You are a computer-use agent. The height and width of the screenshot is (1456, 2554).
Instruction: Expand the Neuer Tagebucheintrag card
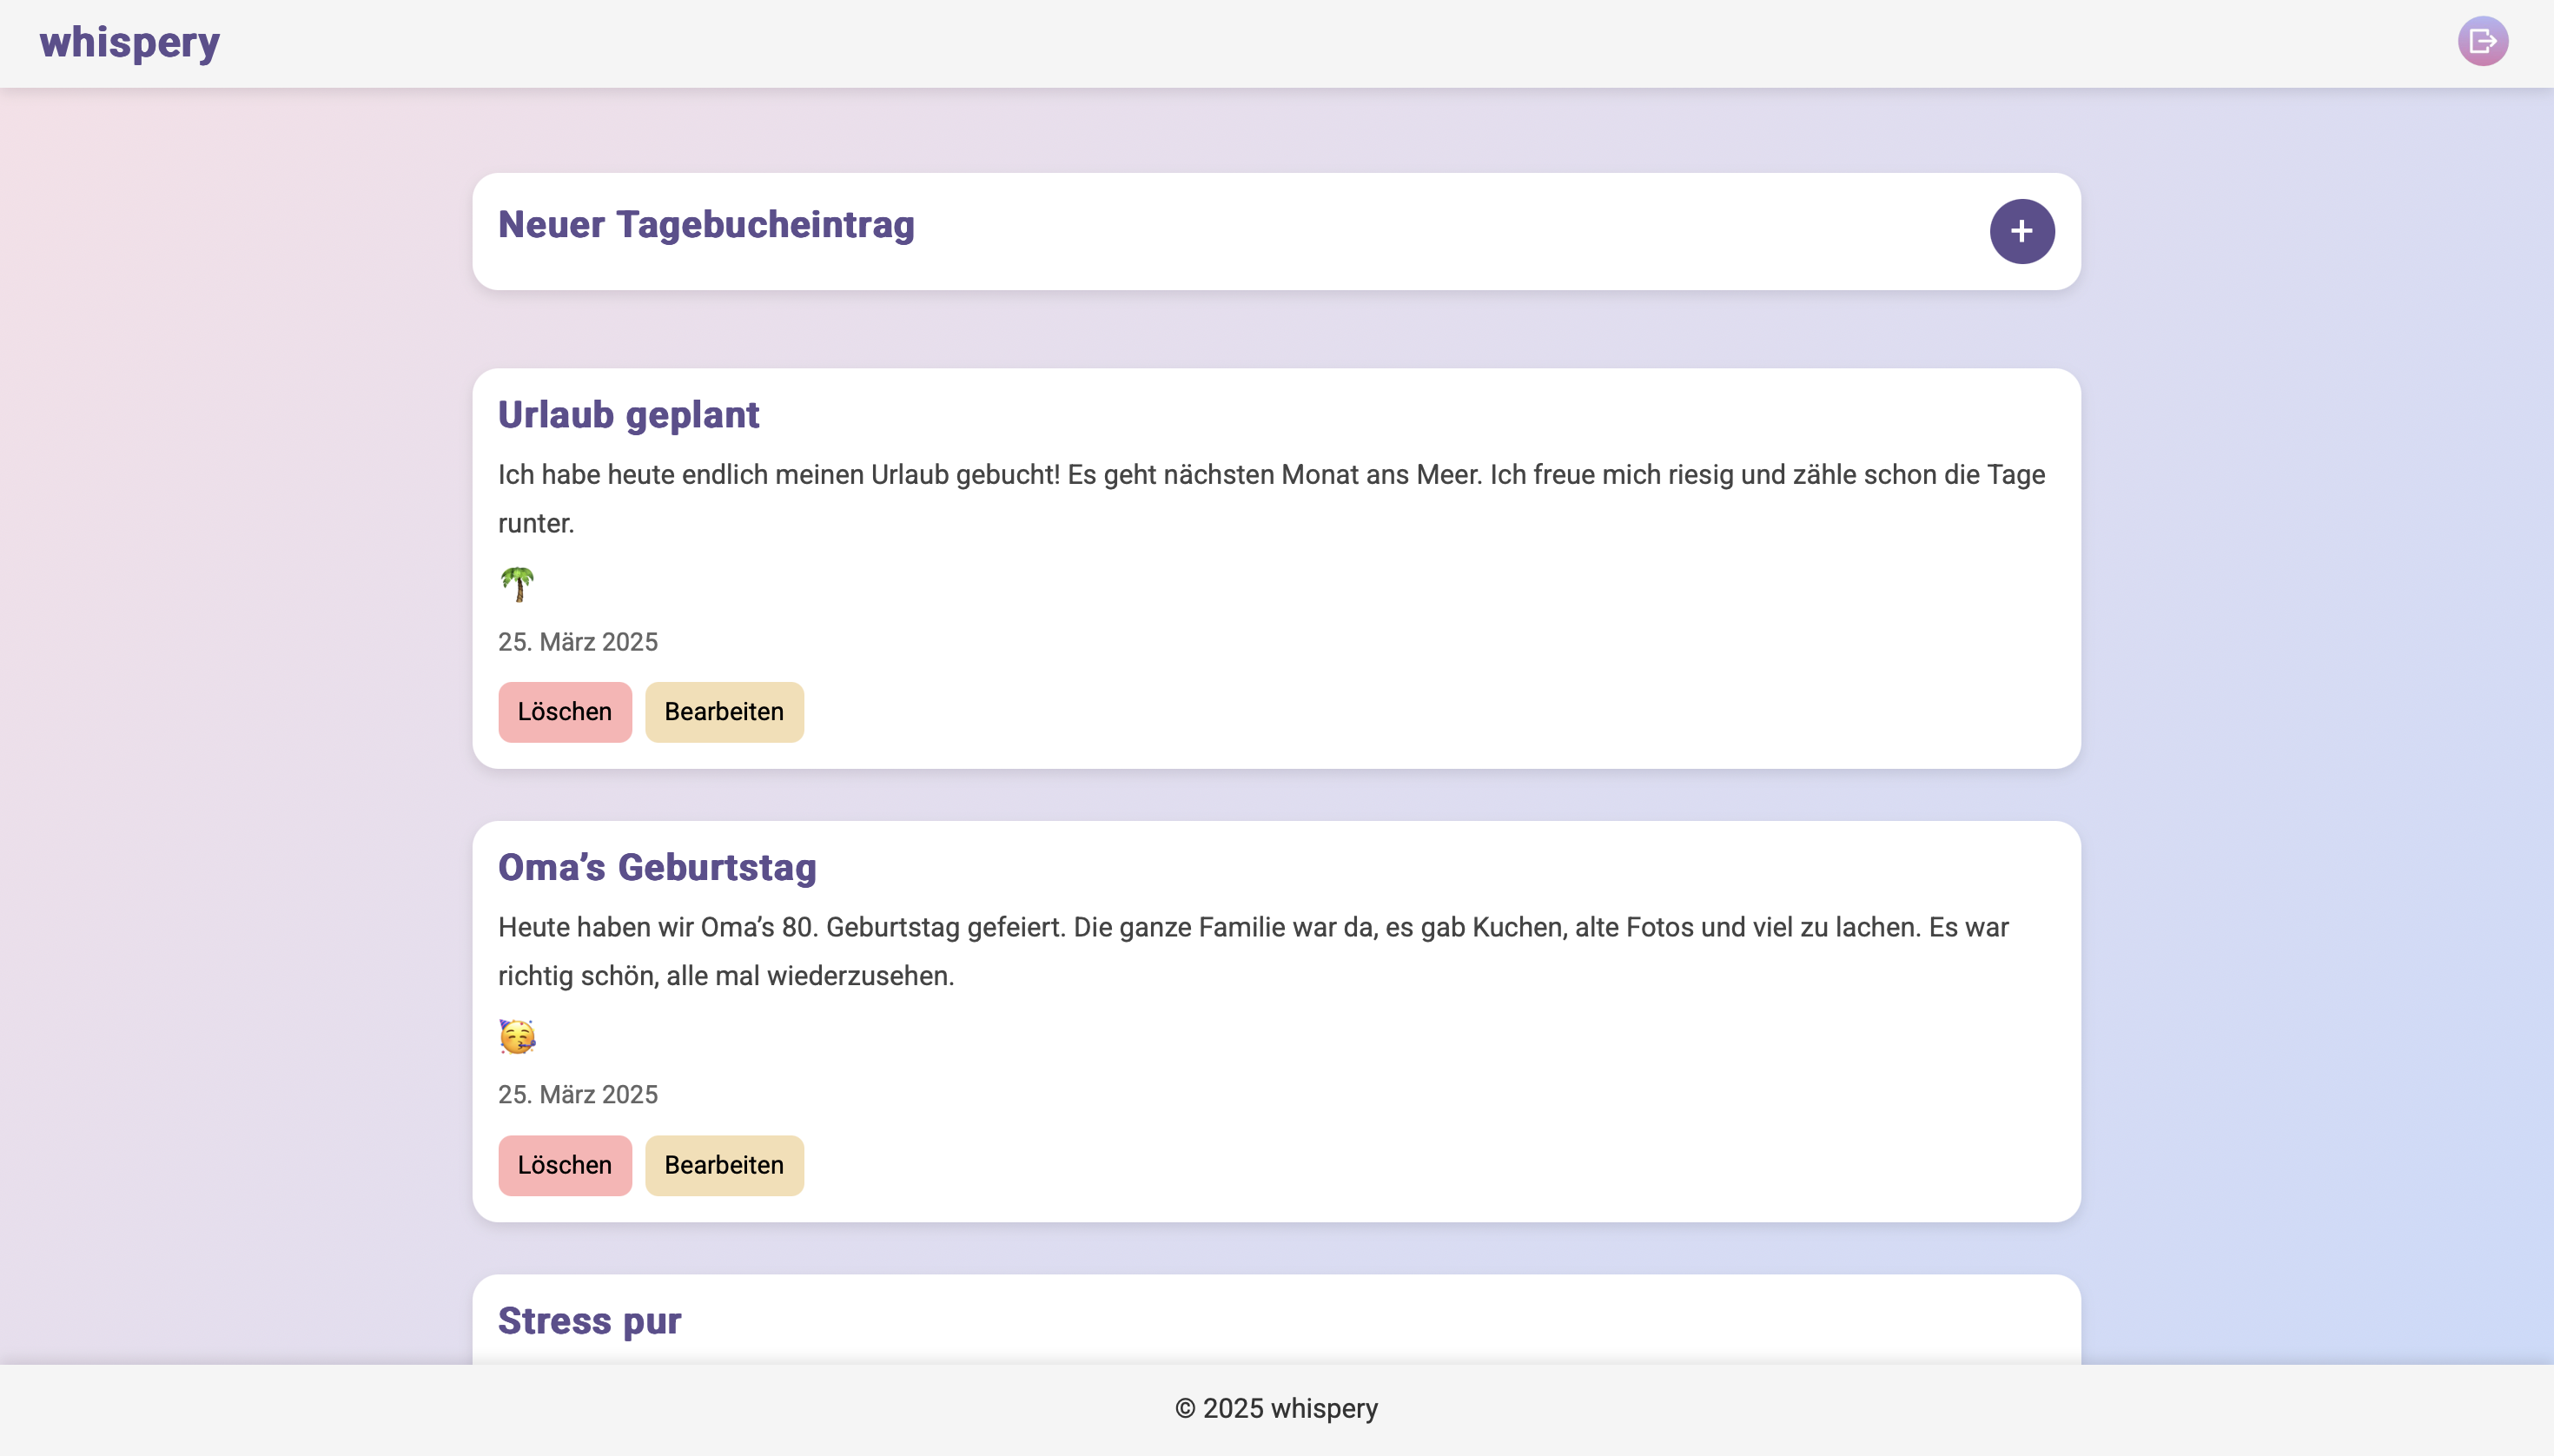pos(2021,231)
